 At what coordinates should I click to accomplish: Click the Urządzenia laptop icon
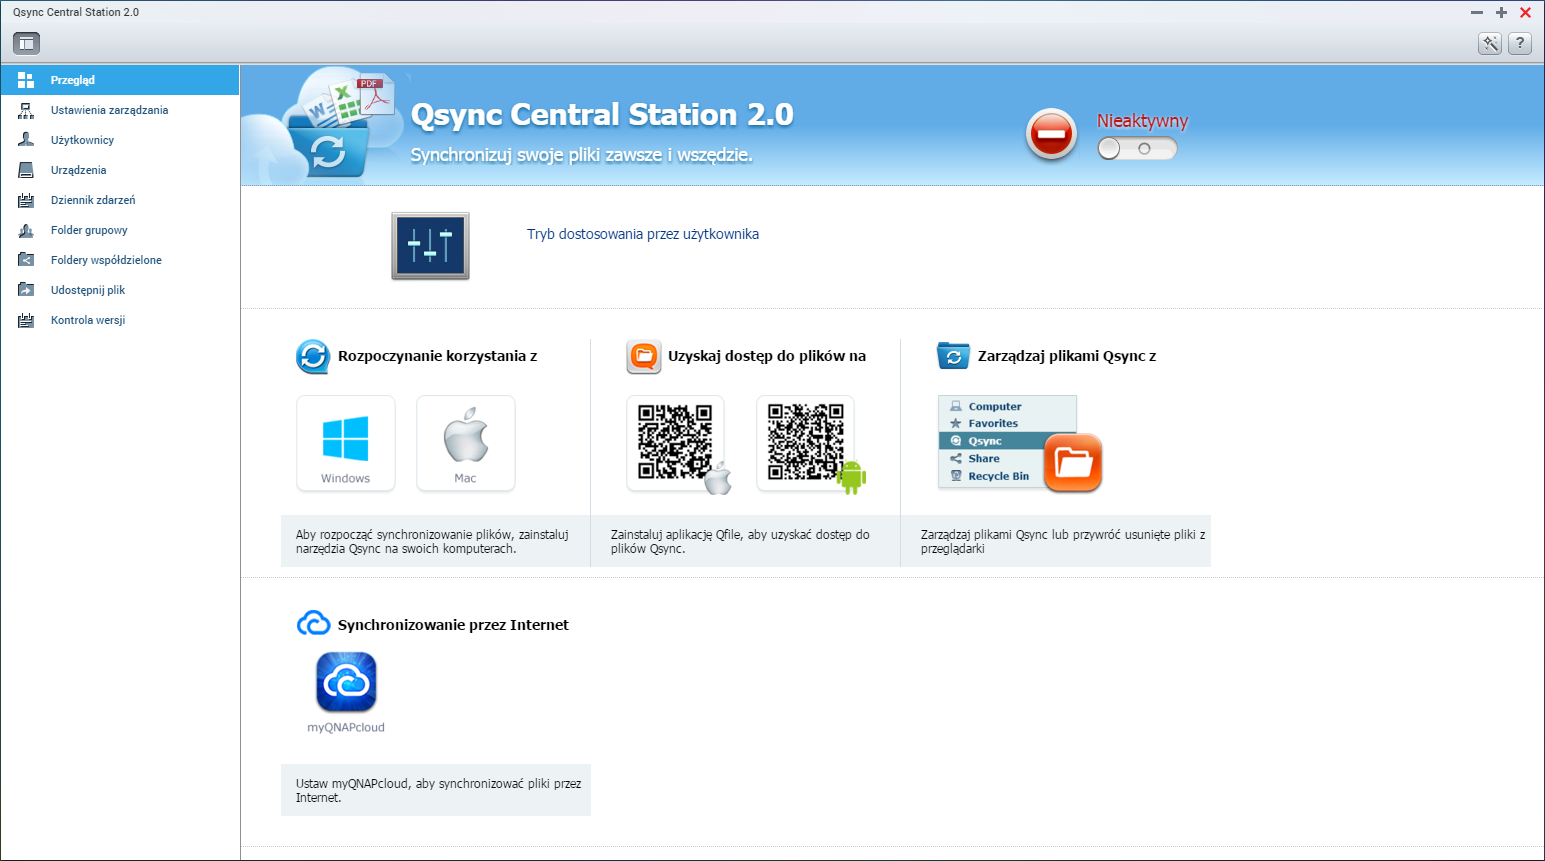click(26, 170)
